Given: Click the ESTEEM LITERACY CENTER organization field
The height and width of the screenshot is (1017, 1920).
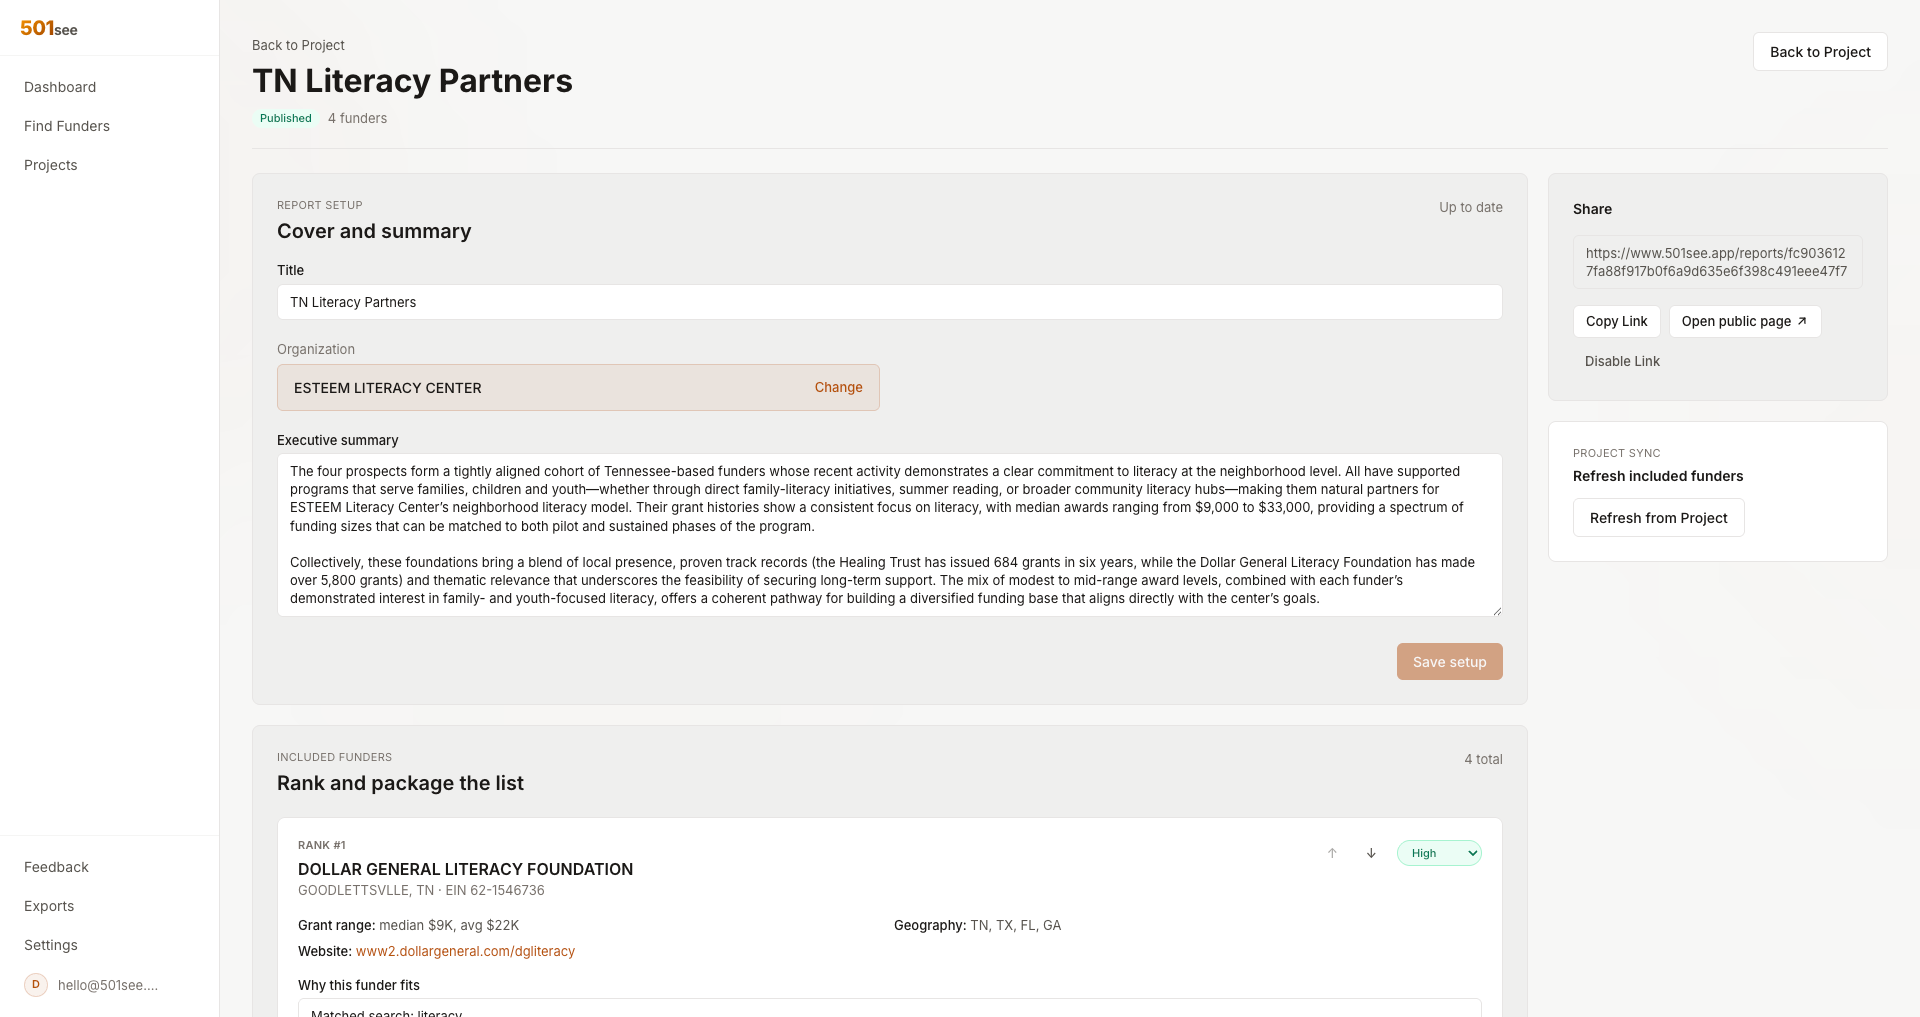Looking at the screenshot, I should 578,387.
